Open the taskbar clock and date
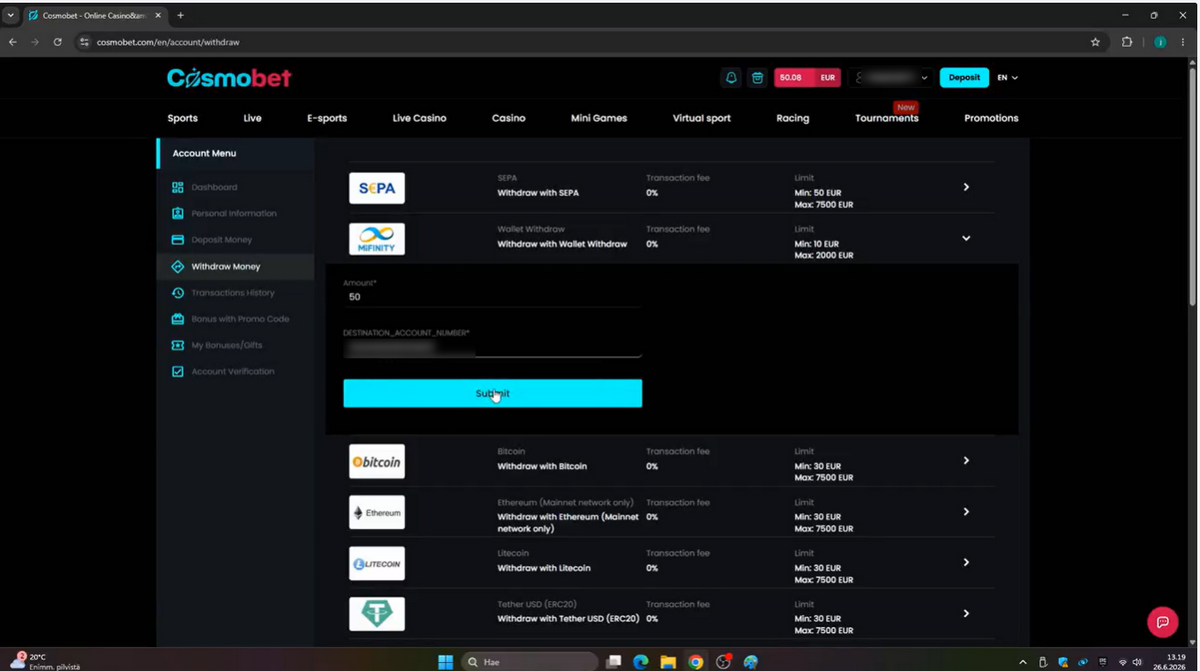This screenshot has width=1200, height=671. (1176, 661)
